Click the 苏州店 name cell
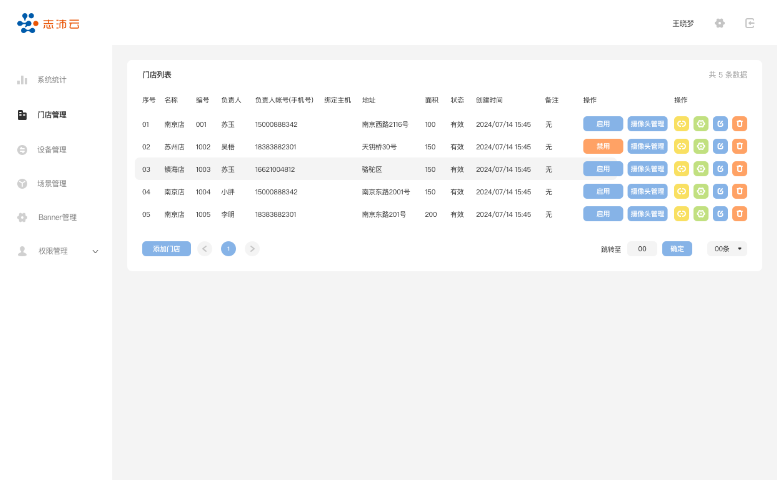 tap(174, 147)
